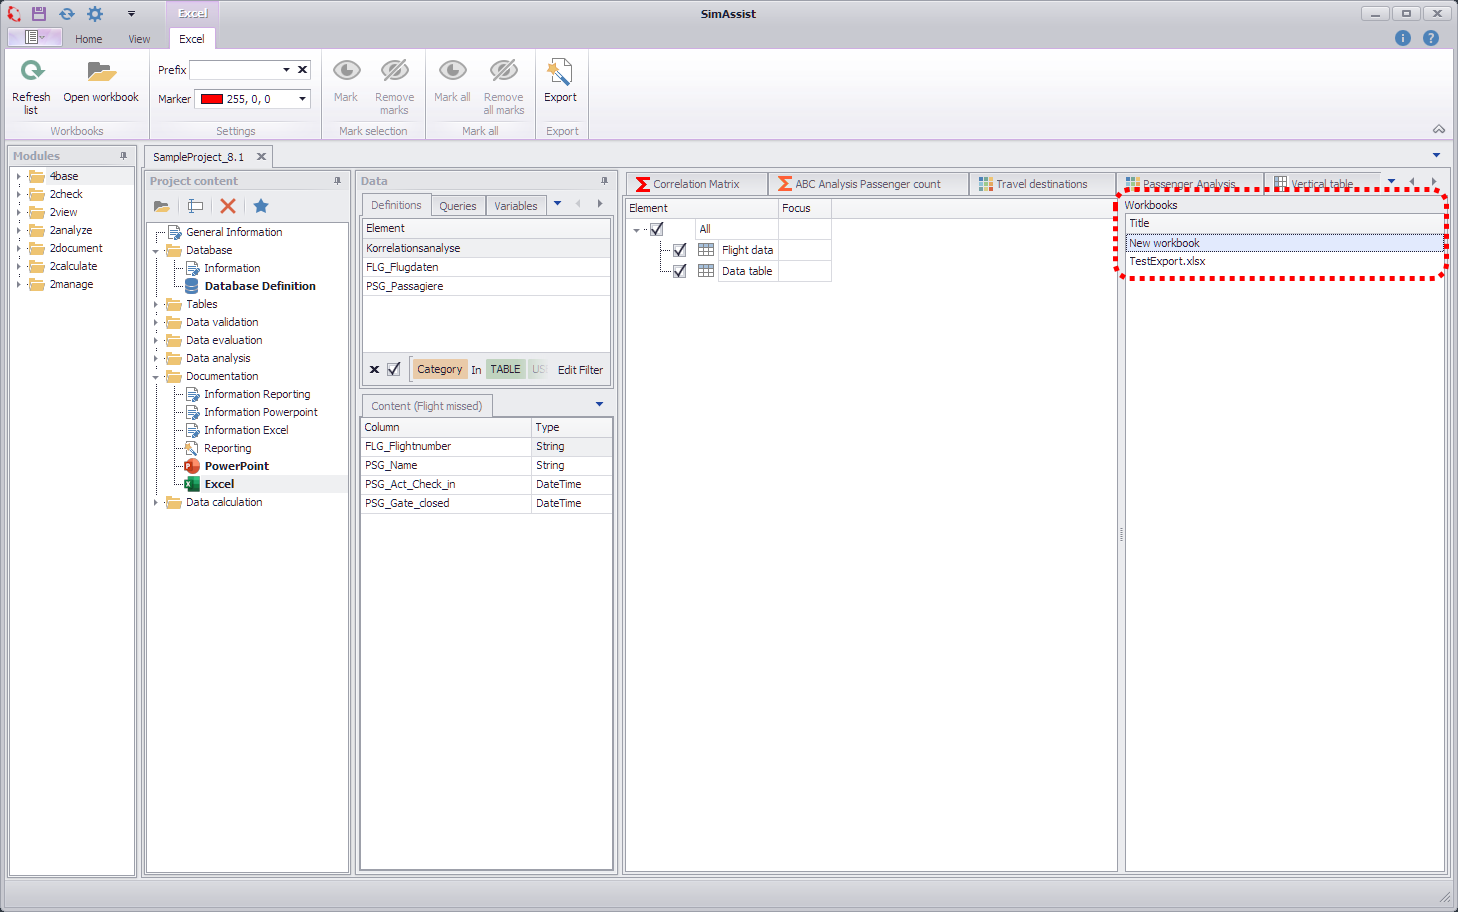Click the Mark all icon
Viewport: 1458px width, 912px height.
coord(452,70)
